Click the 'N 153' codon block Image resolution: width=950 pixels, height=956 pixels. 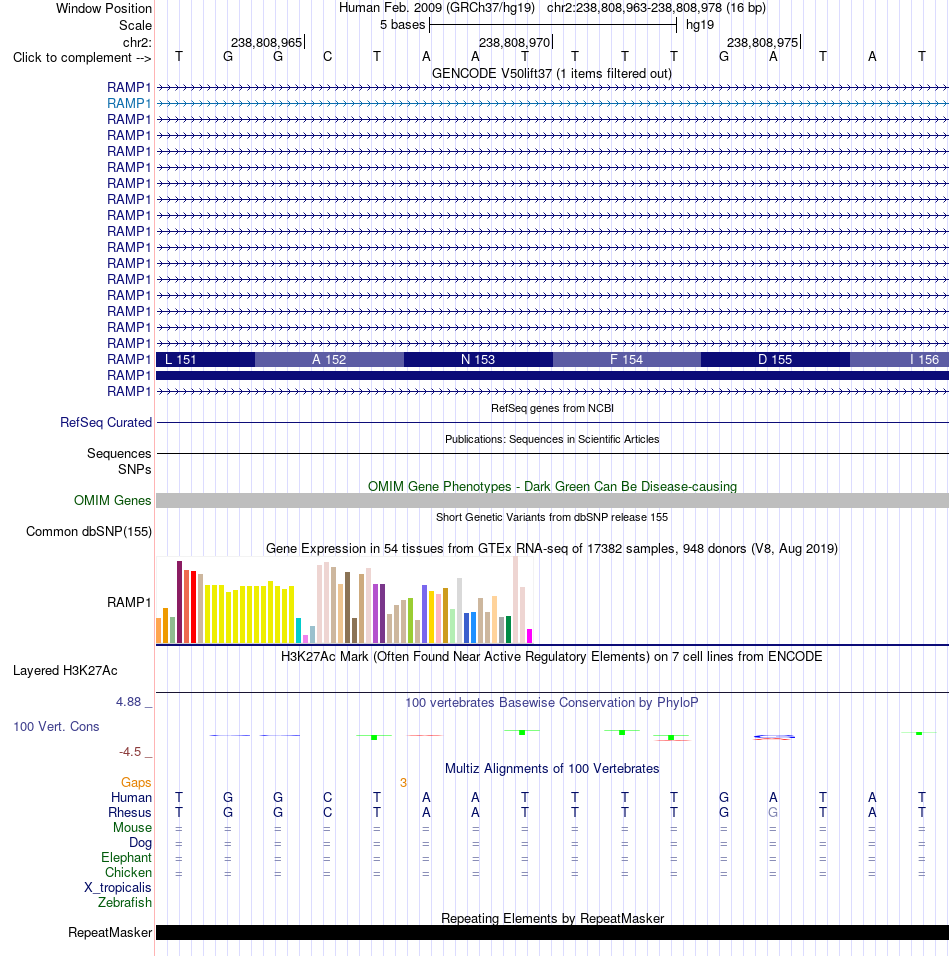[x=478, y=360]
